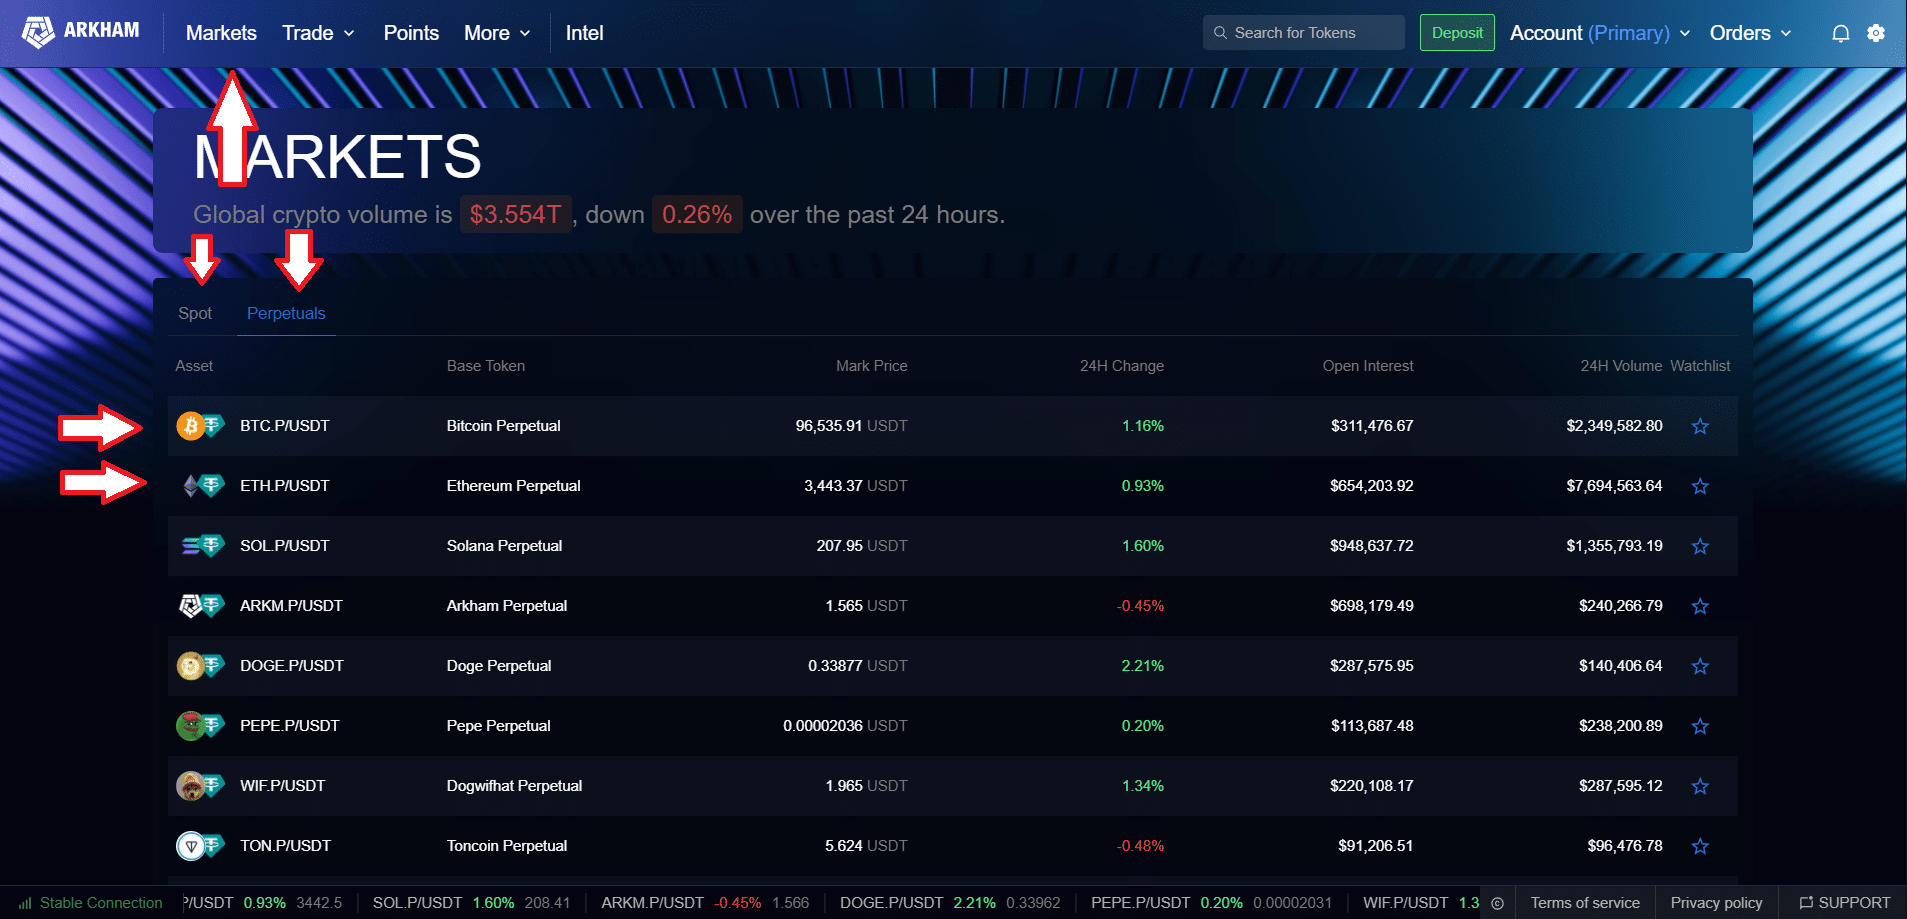The image size is (1907, 919).
Task: Open the Orders dropdown
Action: (1750, 33)
